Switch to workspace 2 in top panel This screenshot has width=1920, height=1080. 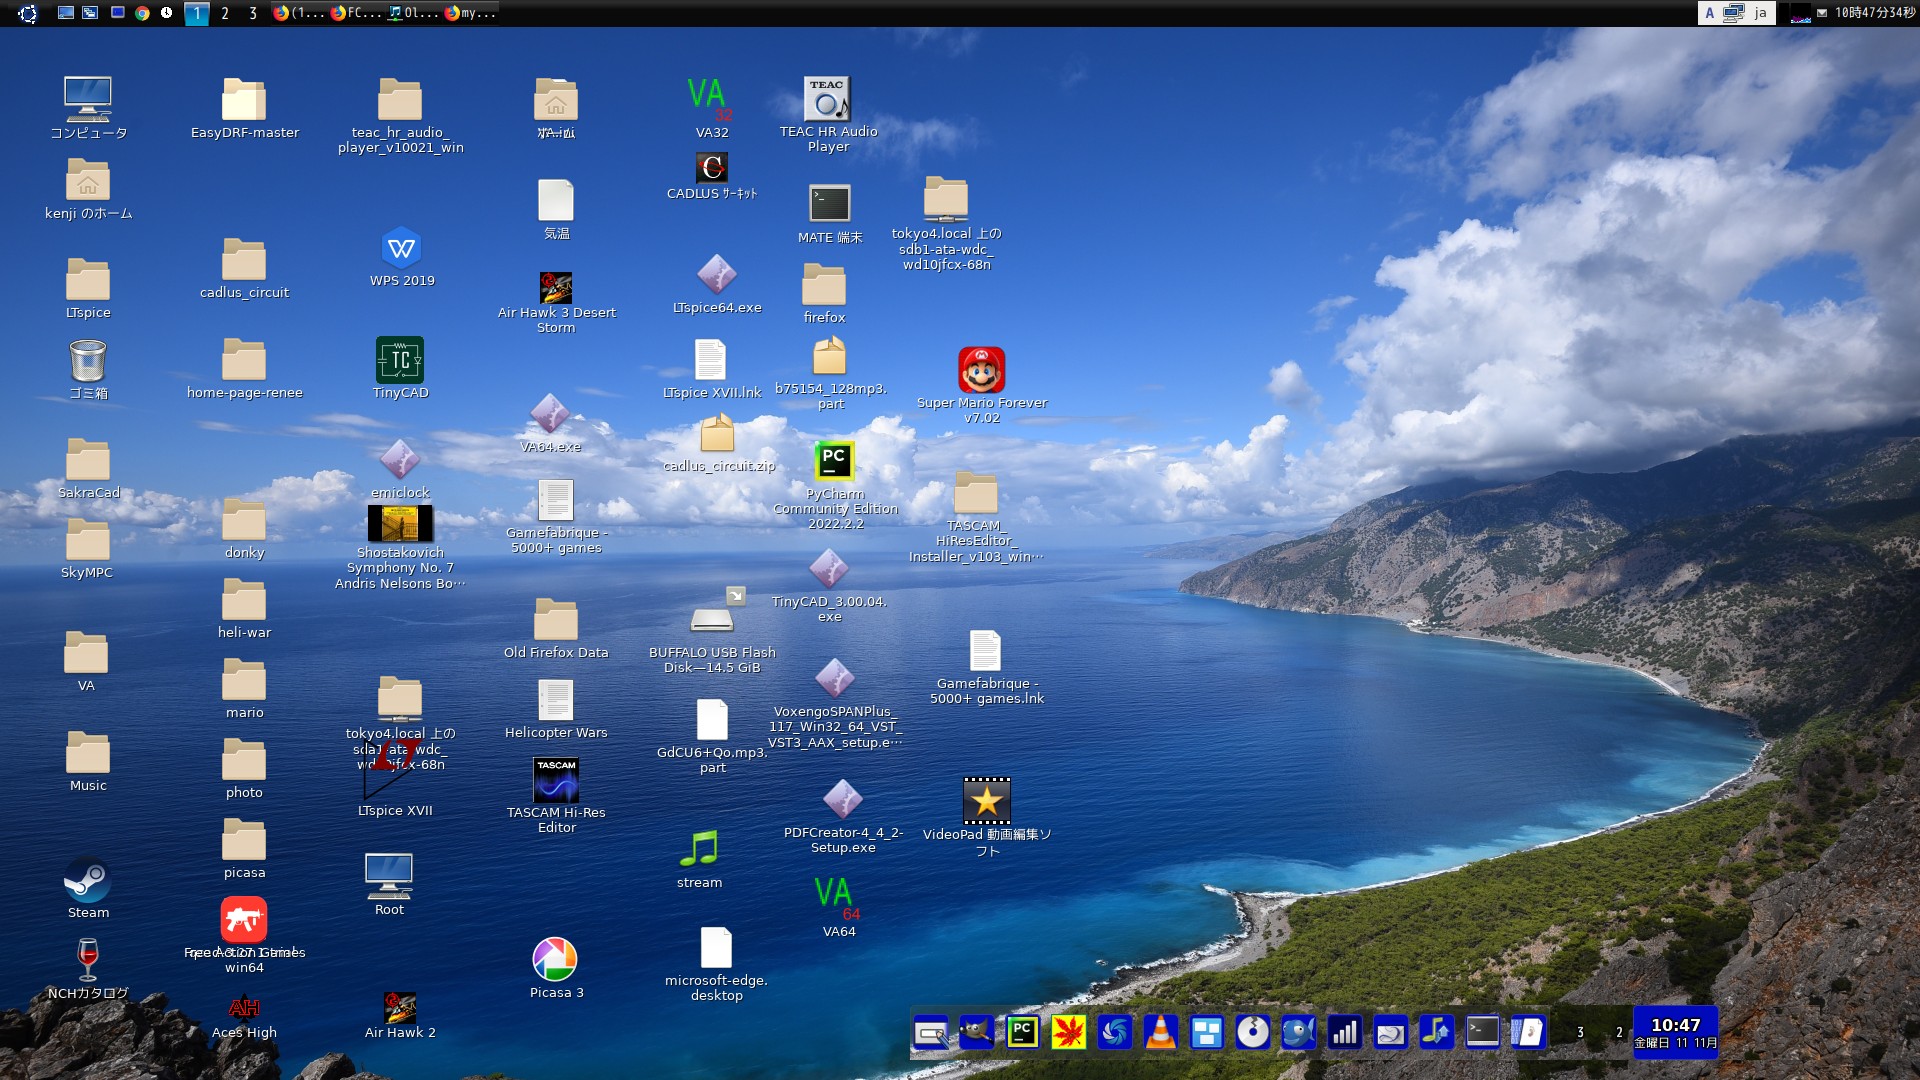[x=225, y=13]
